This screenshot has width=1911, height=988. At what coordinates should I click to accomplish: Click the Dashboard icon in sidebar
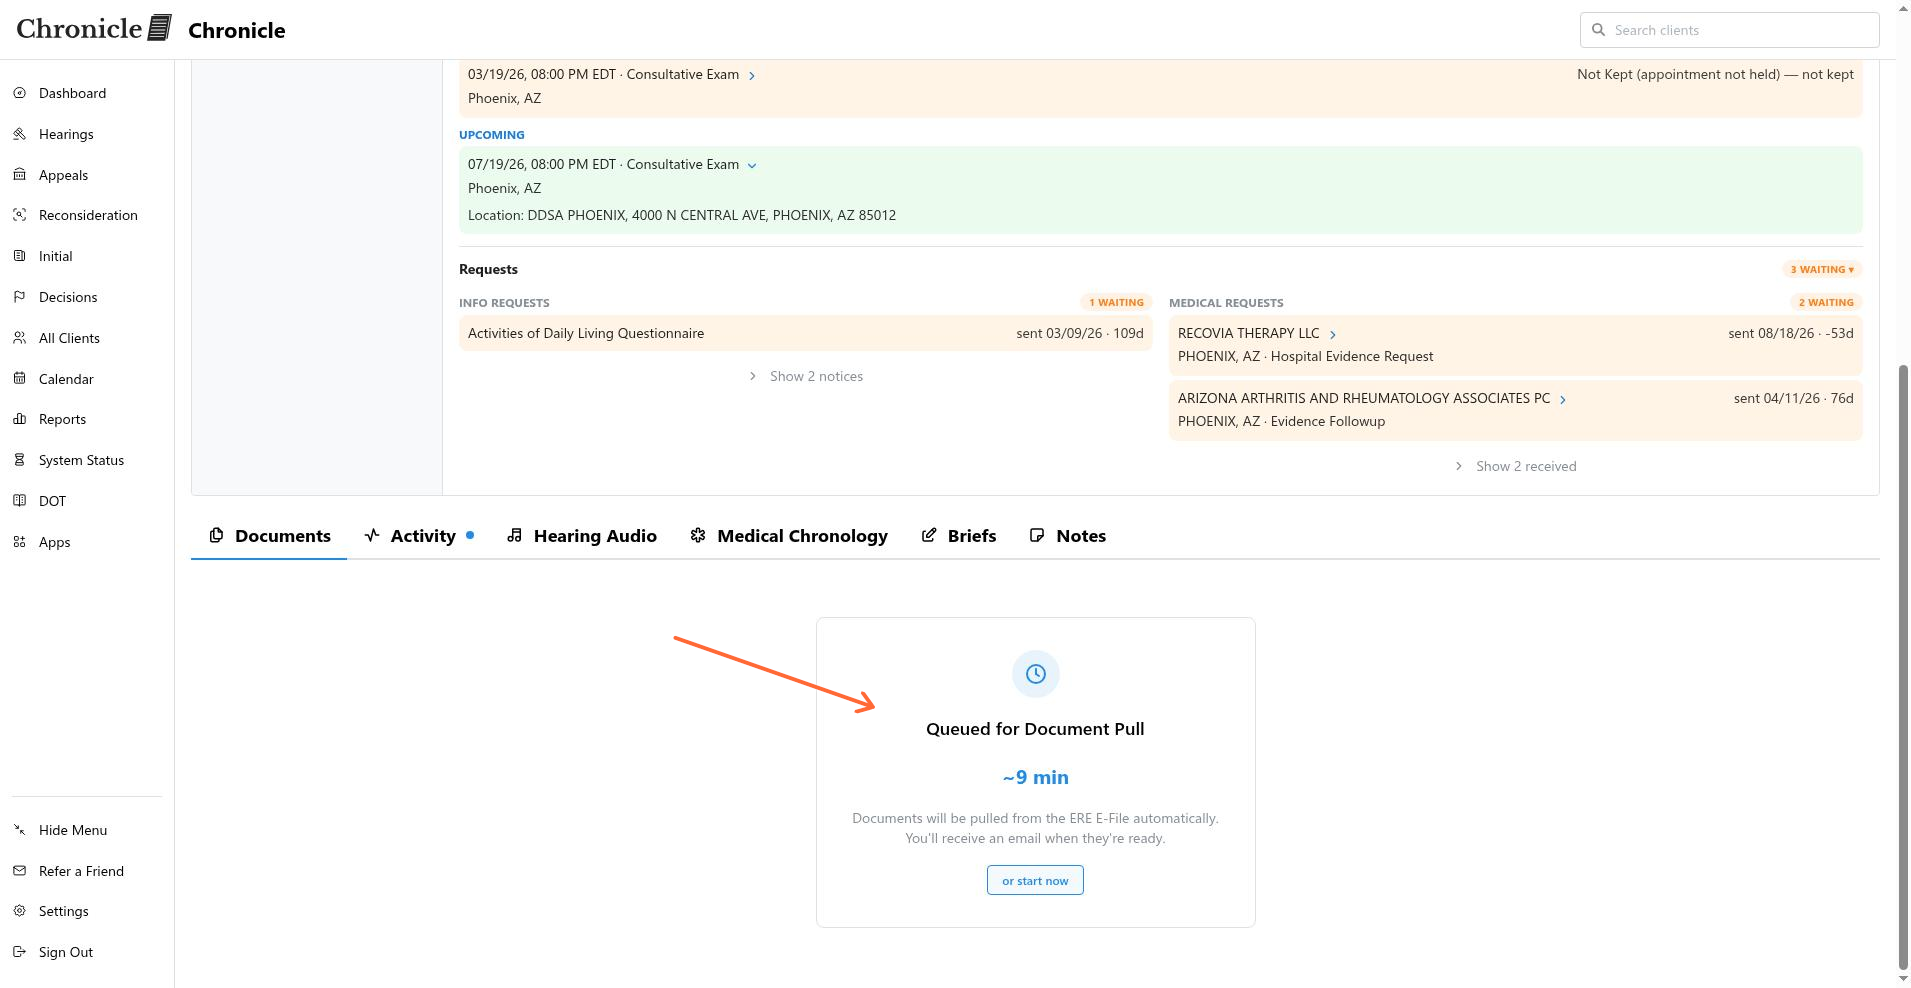click(x=19, y=93)
